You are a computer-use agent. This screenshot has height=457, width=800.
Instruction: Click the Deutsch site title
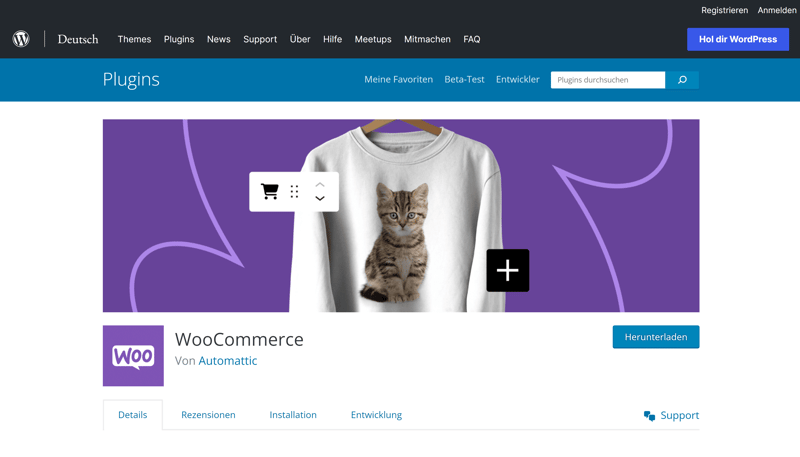pyautogui.click(x=78, y=39)
